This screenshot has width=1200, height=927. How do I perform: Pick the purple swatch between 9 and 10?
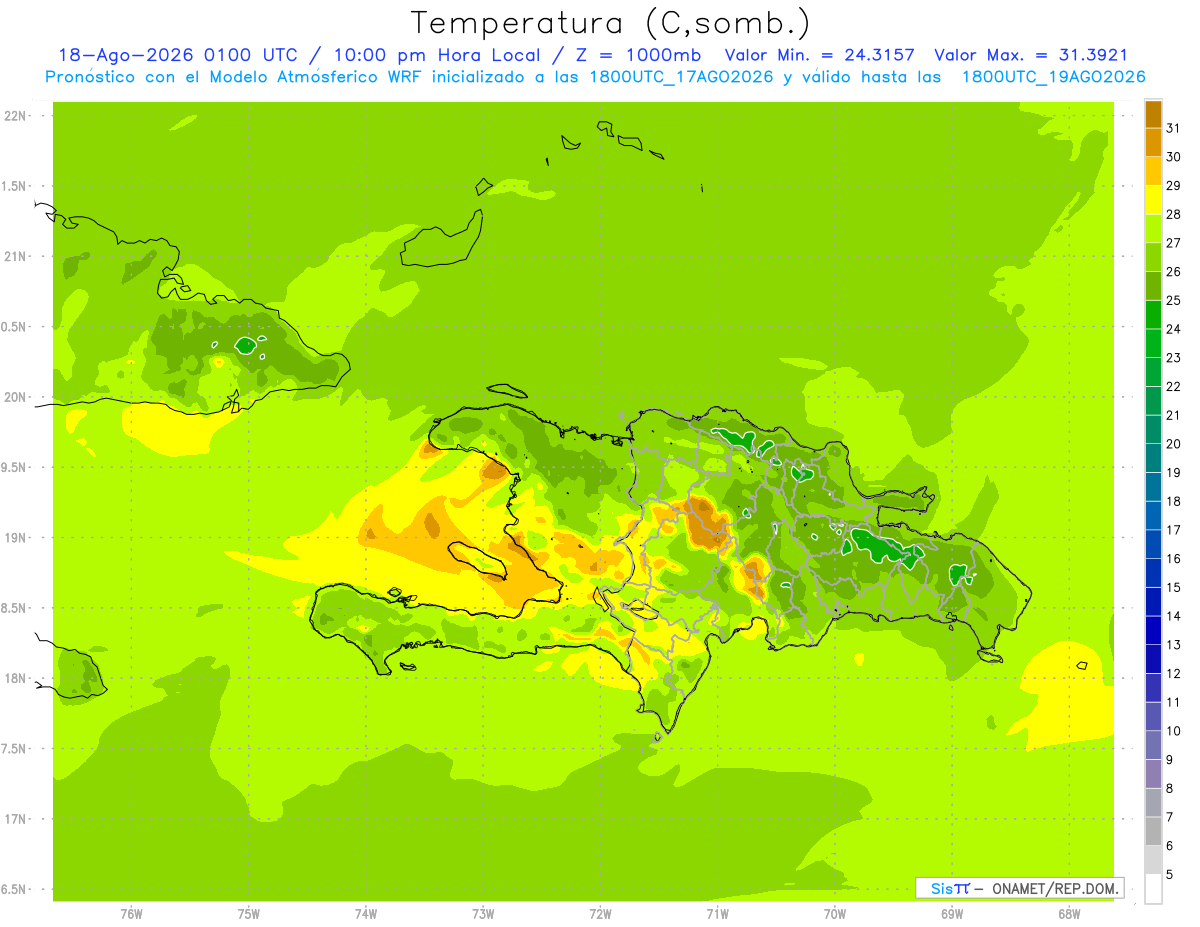point(1153,745)
